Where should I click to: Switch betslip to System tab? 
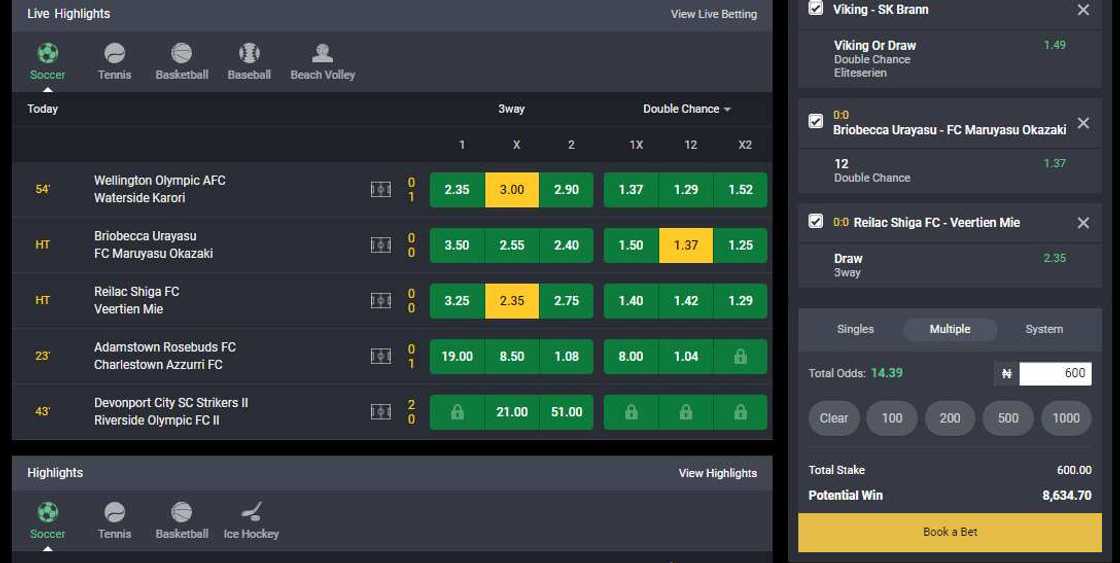coord(1044,329)
